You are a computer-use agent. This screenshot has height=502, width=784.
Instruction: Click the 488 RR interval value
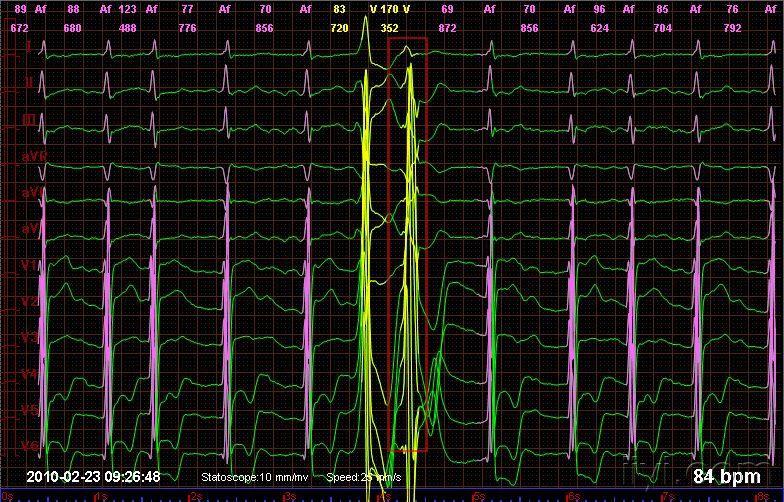128,28
